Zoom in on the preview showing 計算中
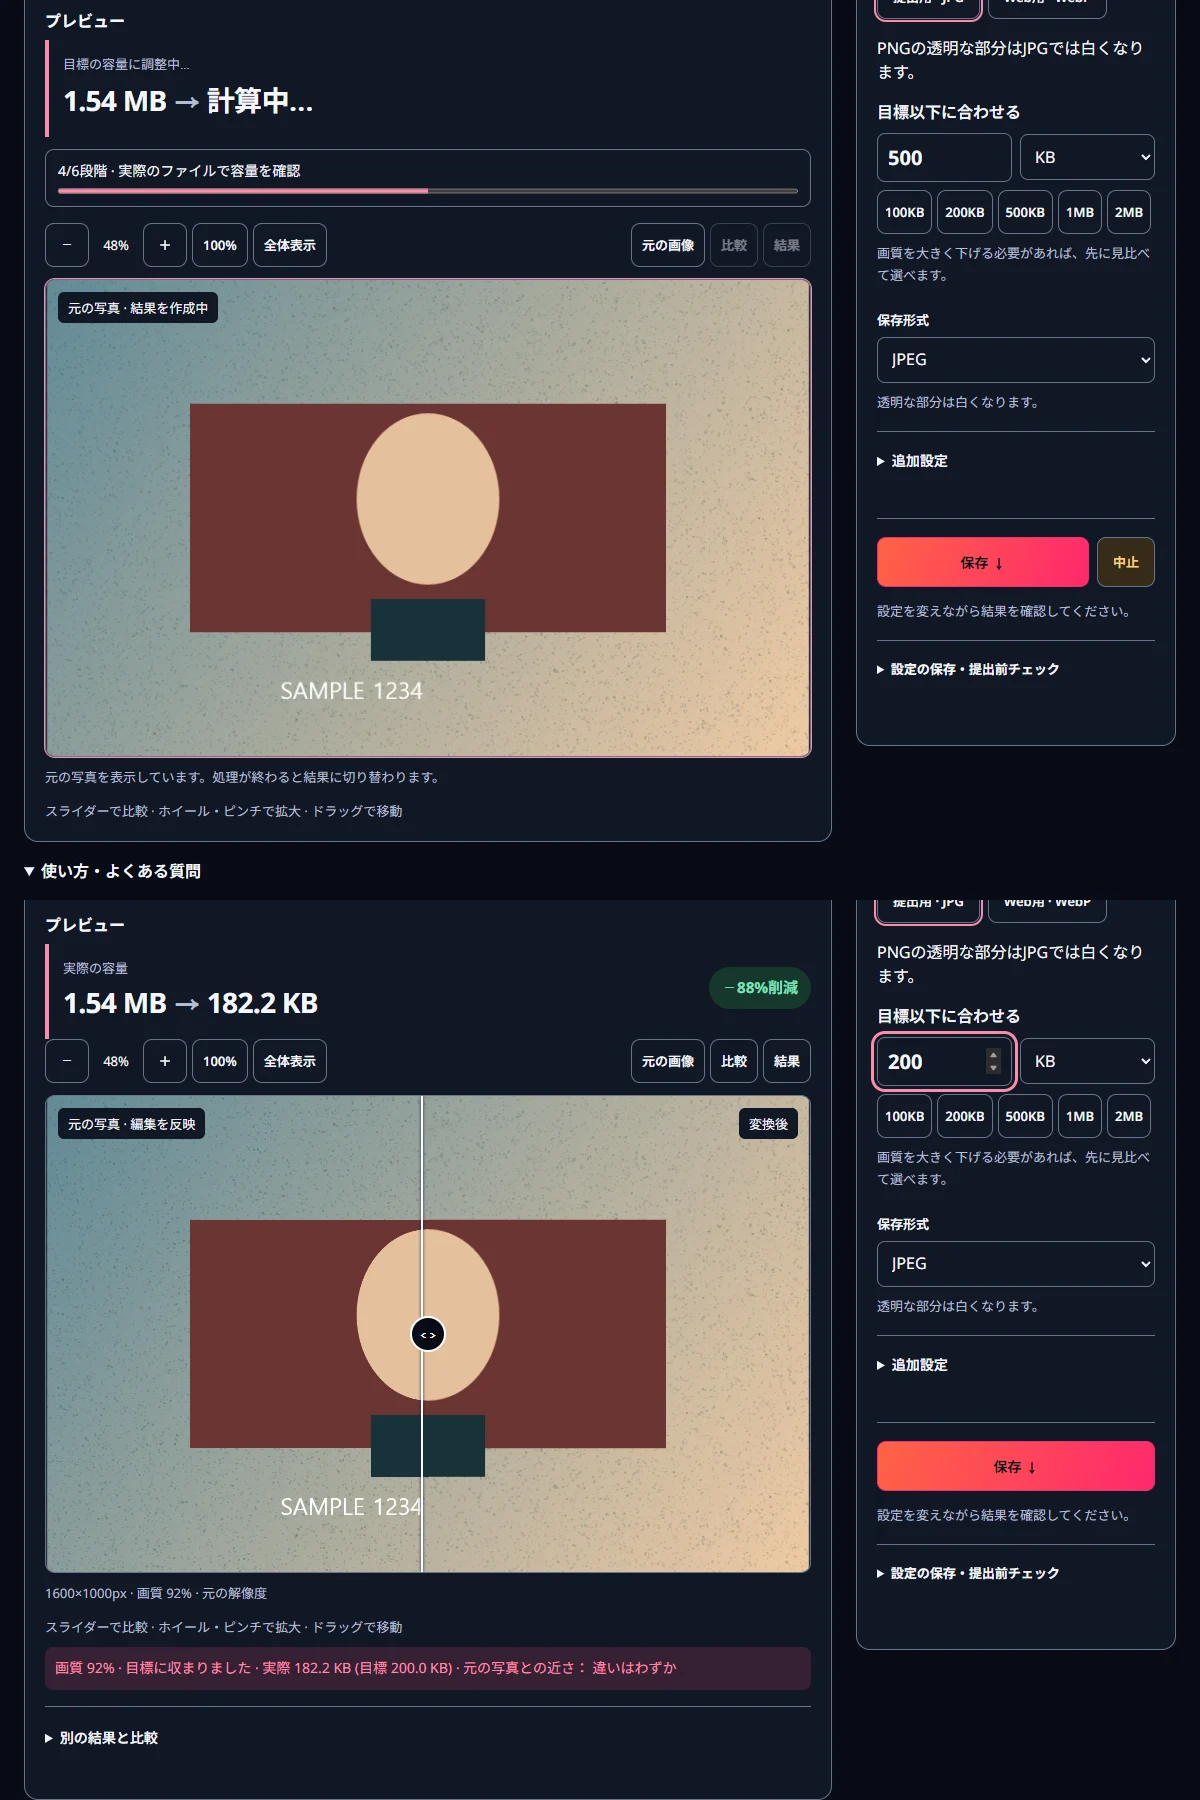The image size is (1200, 1800). tap(165, 245)
